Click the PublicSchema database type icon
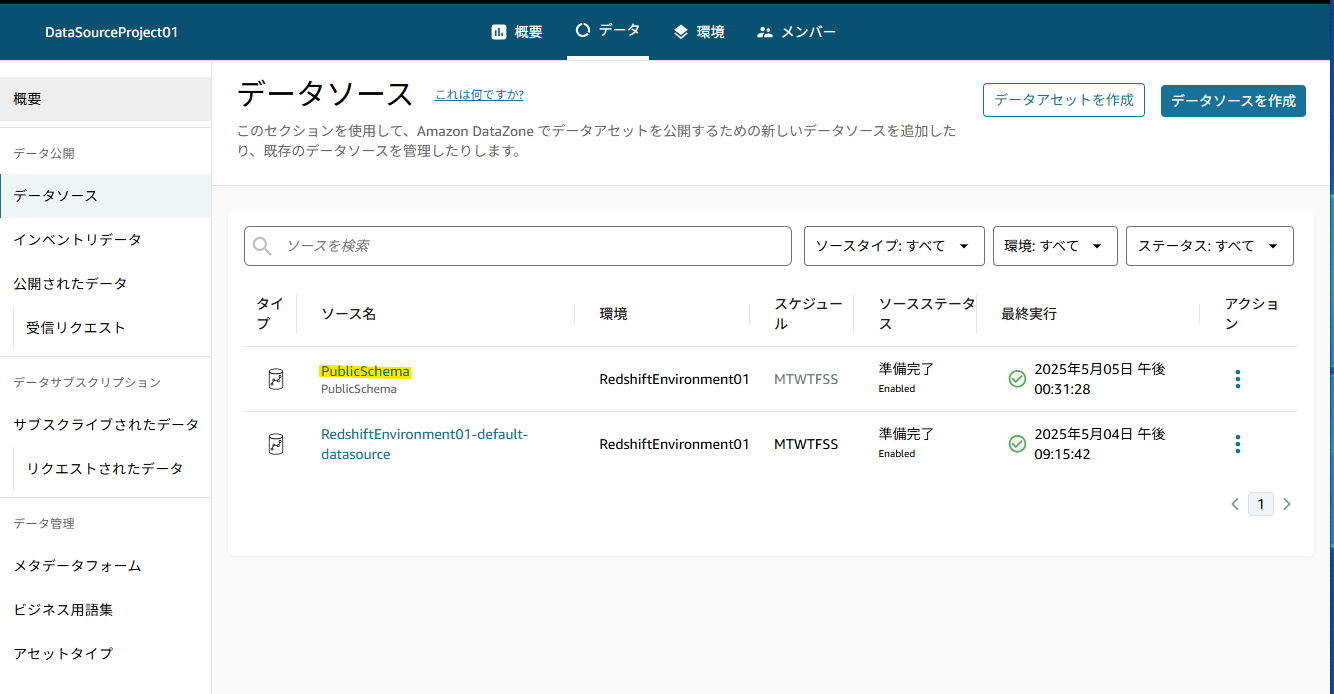 276,379
